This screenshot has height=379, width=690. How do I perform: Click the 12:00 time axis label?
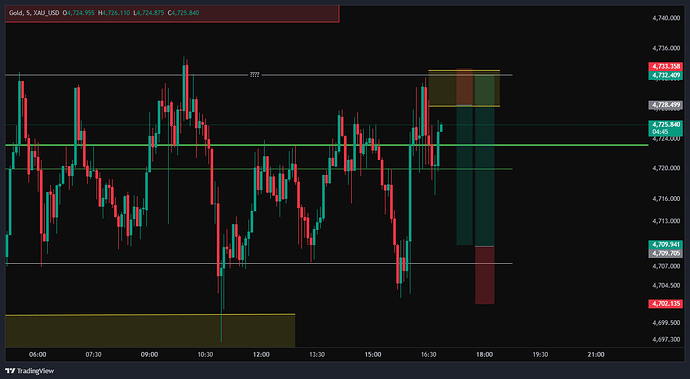[x=261, y=354]
